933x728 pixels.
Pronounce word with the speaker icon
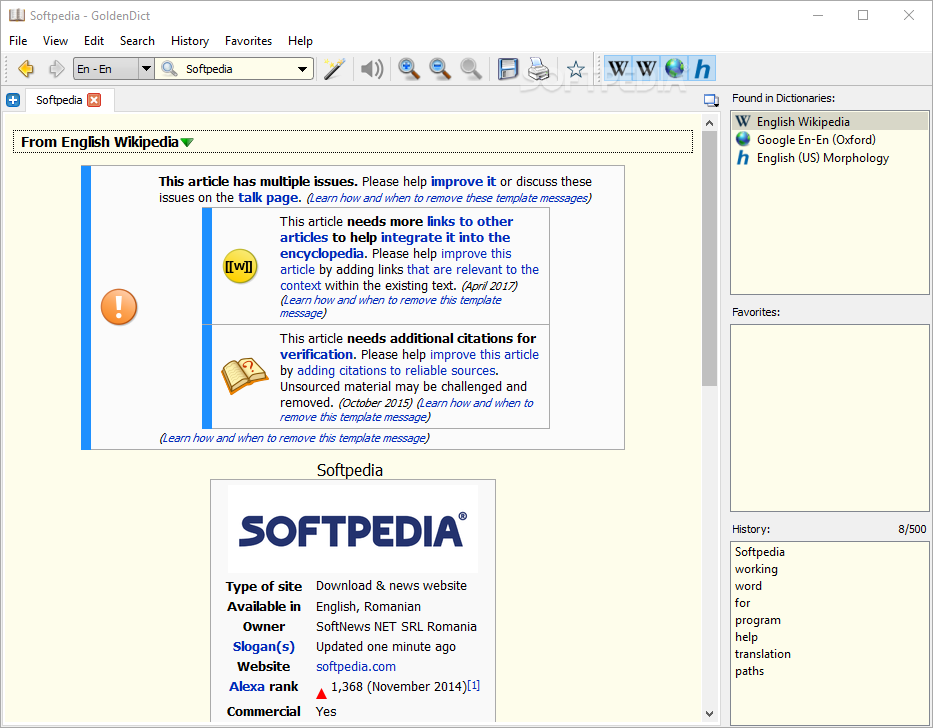coord(372,69)
